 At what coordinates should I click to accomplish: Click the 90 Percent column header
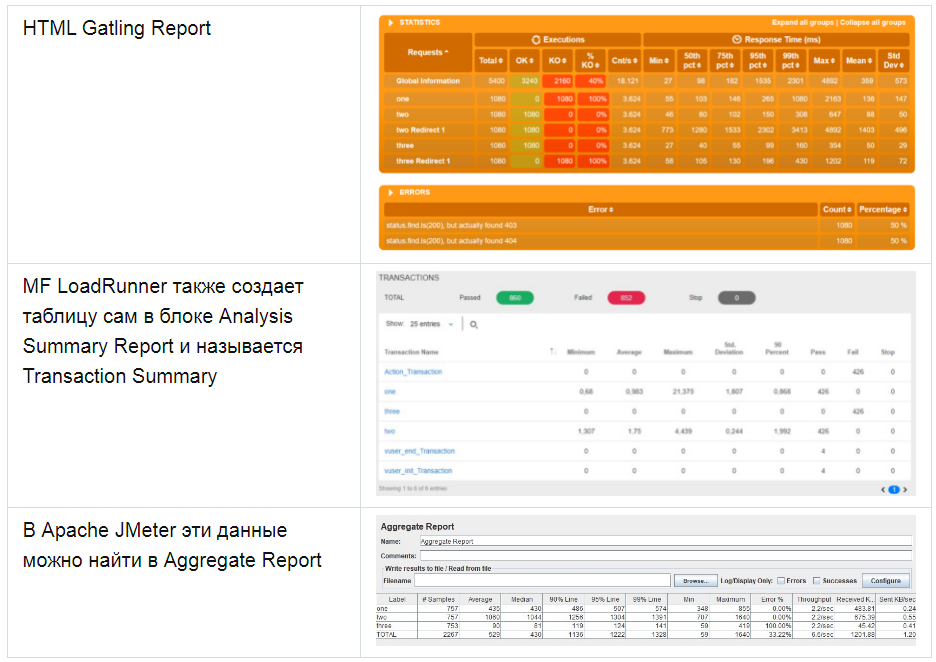tap(777, 349)
